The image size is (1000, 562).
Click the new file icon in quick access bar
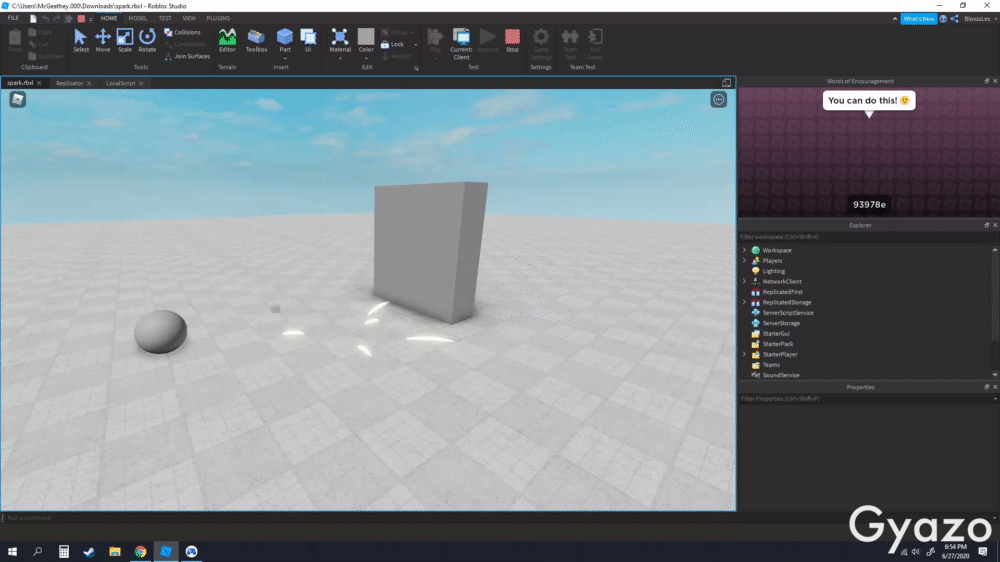(33, 18)
